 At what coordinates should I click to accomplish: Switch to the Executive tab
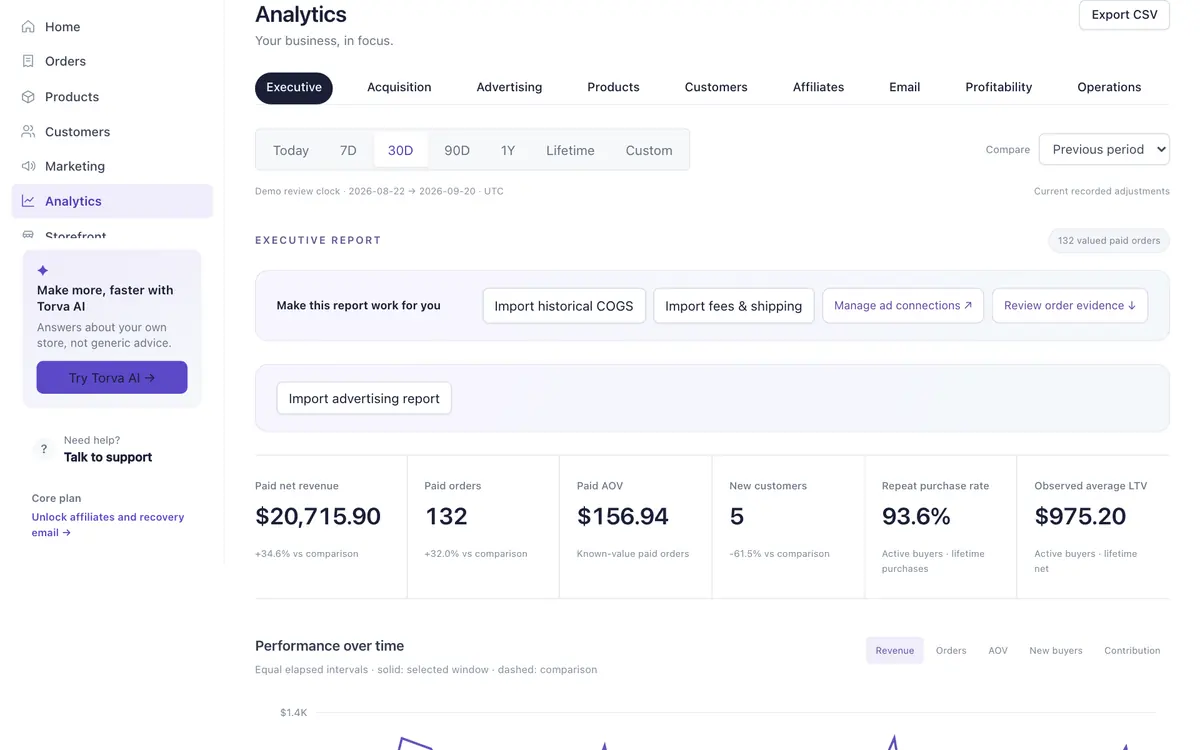point(294,87)
